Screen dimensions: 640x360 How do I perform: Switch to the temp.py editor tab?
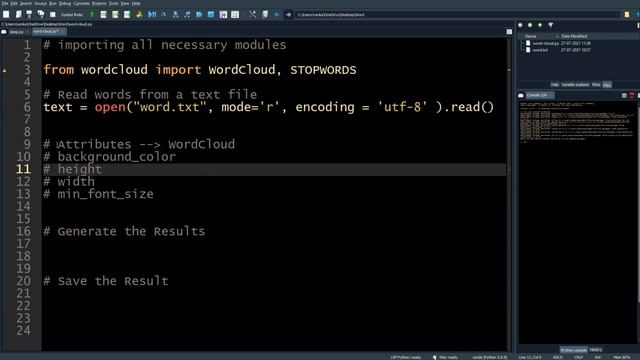17,31
